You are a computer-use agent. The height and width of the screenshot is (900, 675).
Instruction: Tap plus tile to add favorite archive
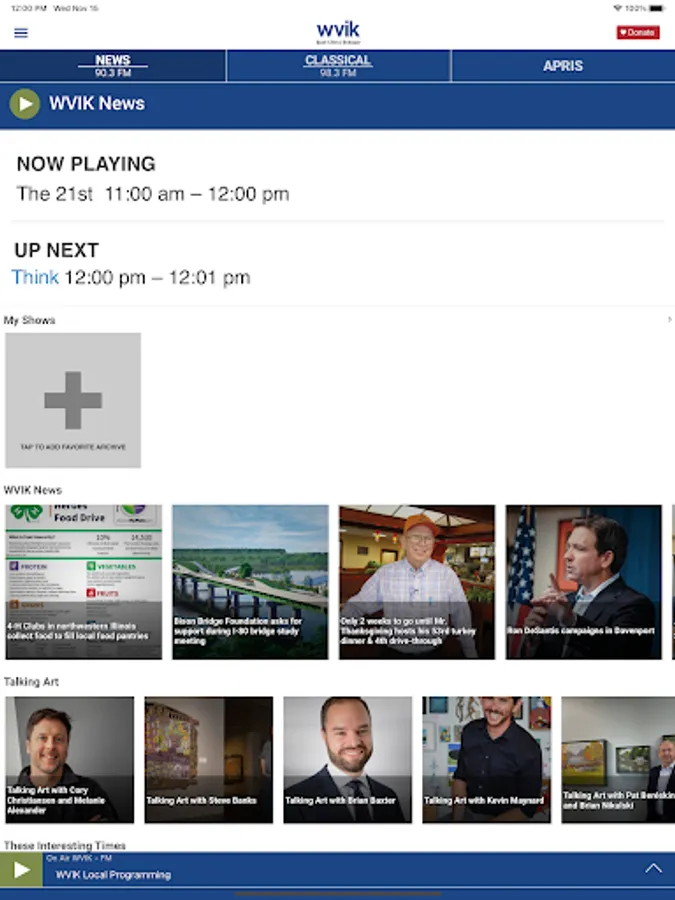click(x=73, y=400)
